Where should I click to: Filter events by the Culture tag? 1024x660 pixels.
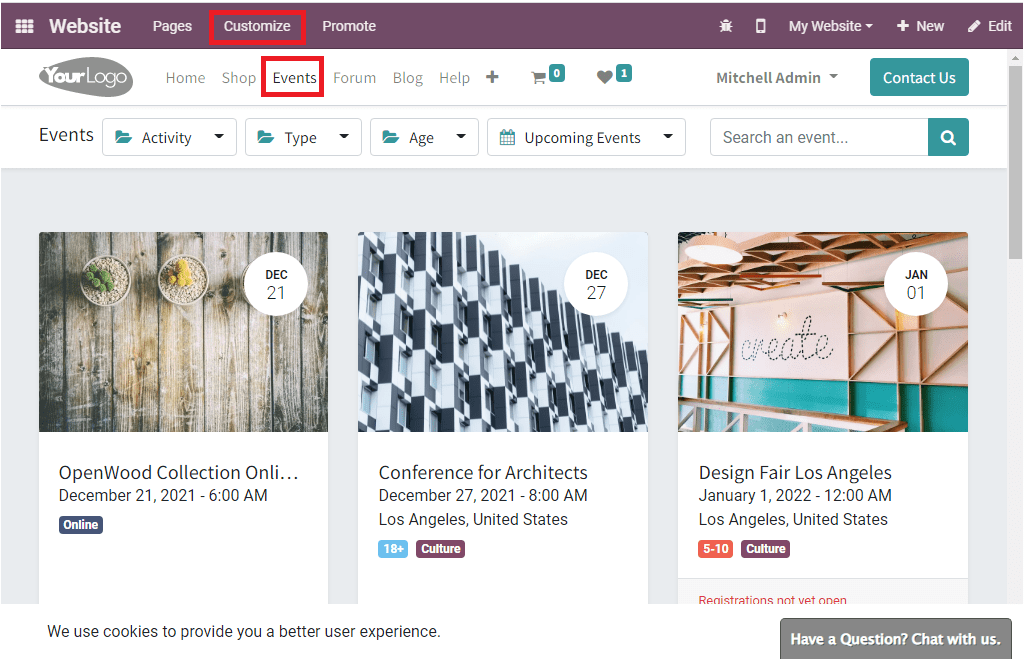[x=440, y=548]
